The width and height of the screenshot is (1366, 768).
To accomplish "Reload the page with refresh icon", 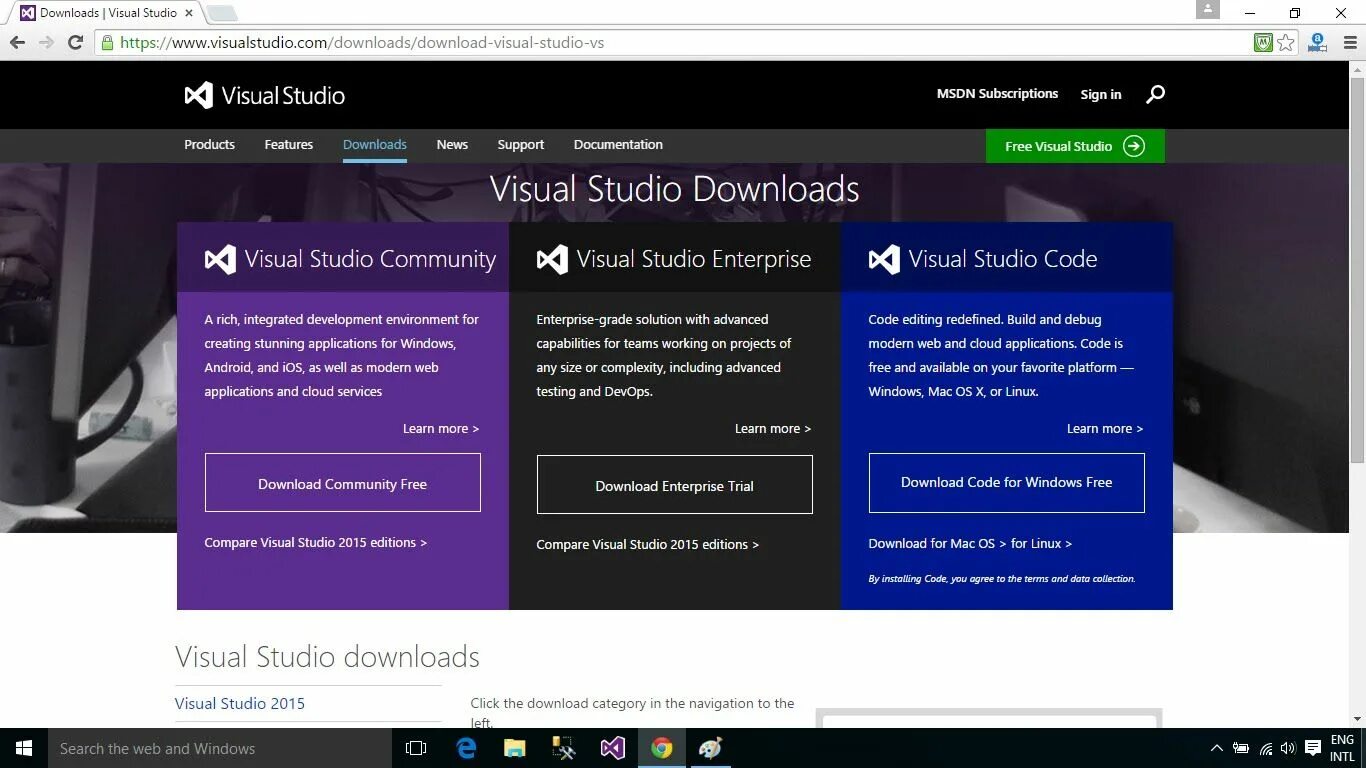I will [75, 42].
